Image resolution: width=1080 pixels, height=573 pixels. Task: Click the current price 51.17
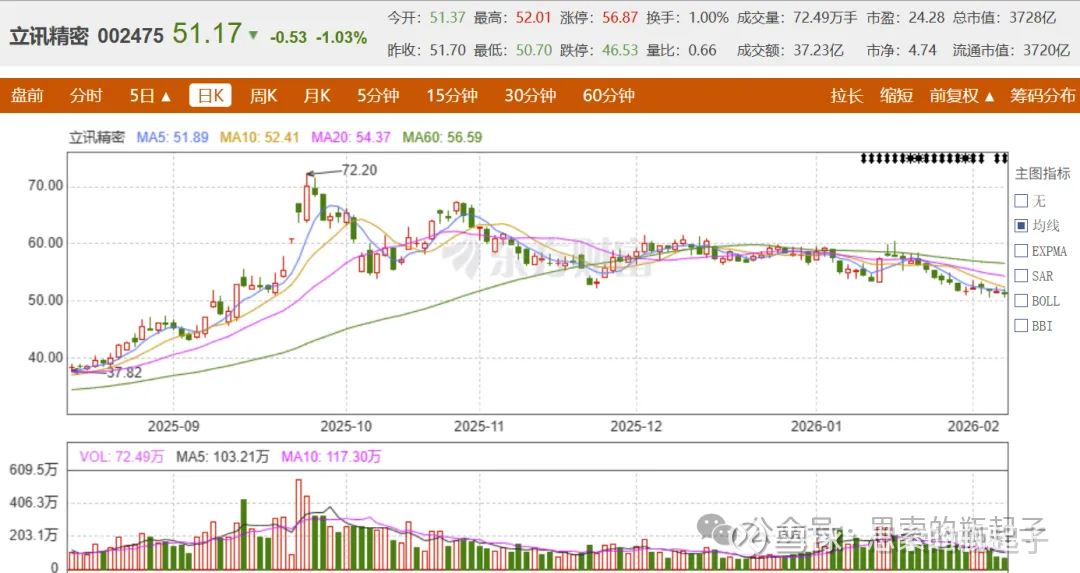[x=207, y=33]
